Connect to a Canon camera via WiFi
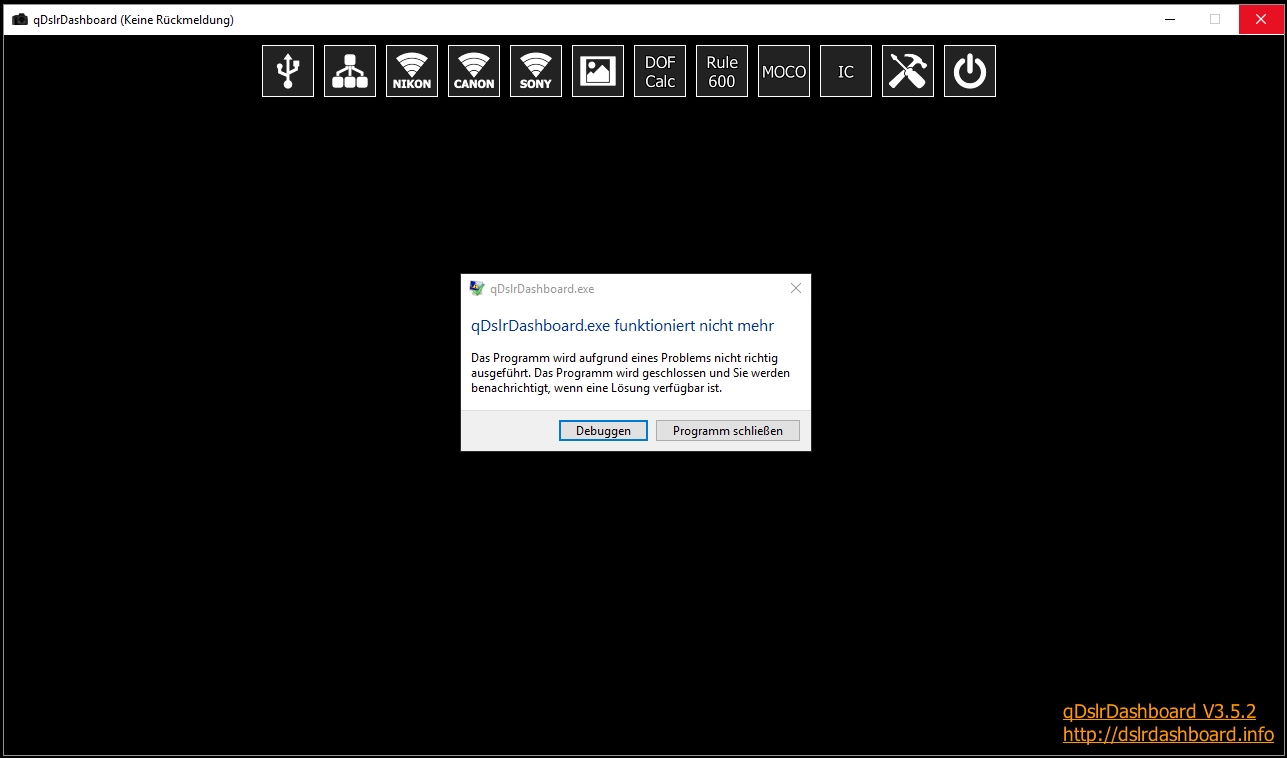 473,71
